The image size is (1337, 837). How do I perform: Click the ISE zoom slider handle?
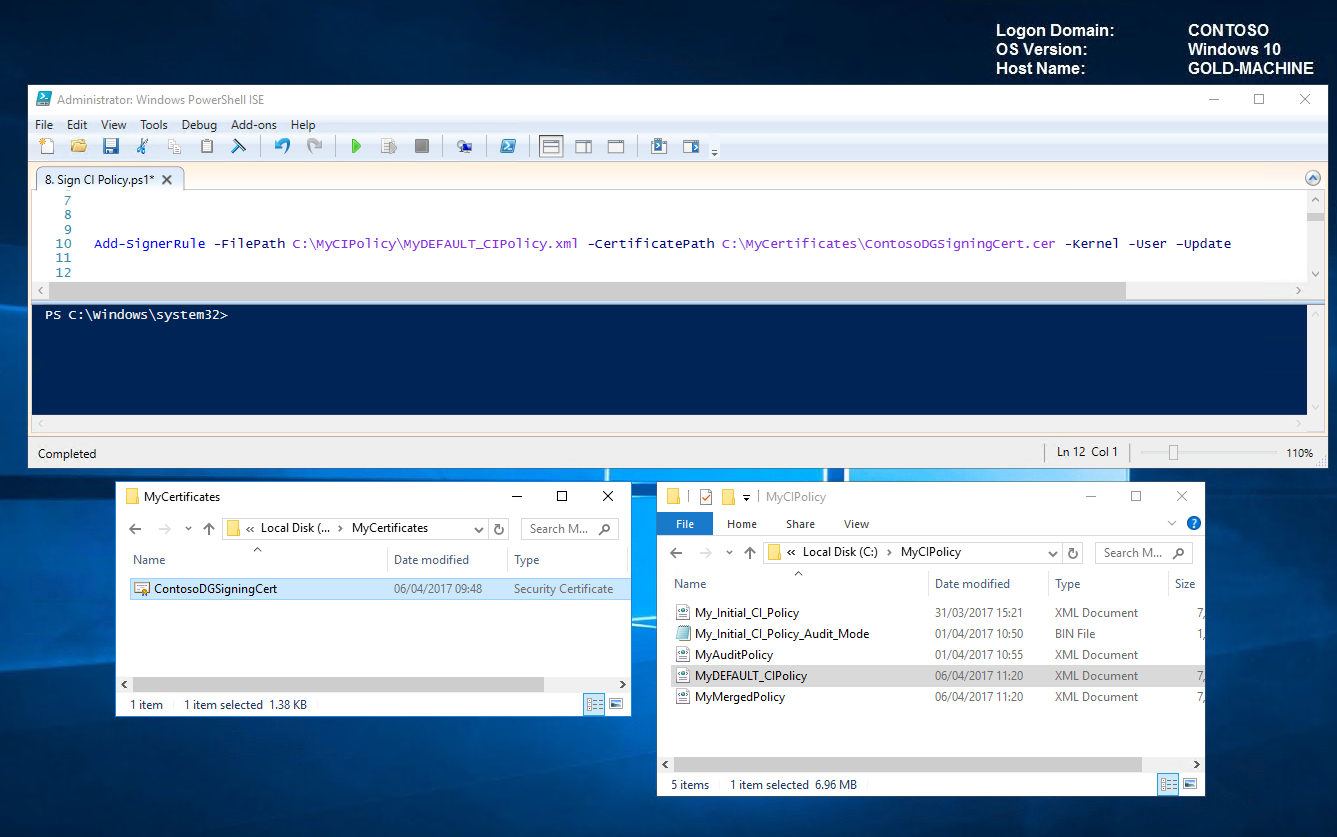pos(1173,453)
